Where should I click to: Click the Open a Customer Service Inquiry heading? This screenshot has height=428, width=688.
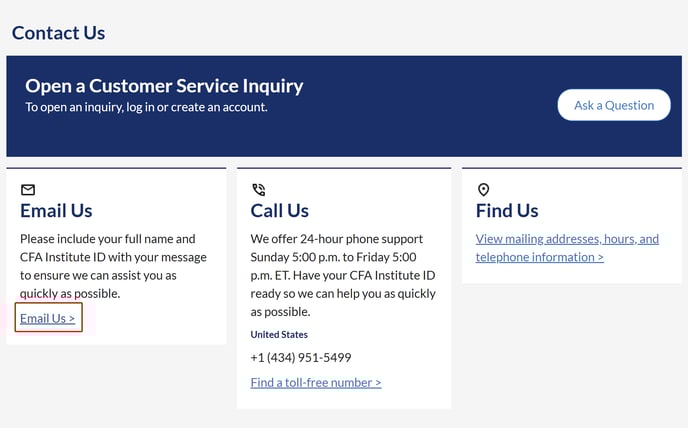coord(164,86)
